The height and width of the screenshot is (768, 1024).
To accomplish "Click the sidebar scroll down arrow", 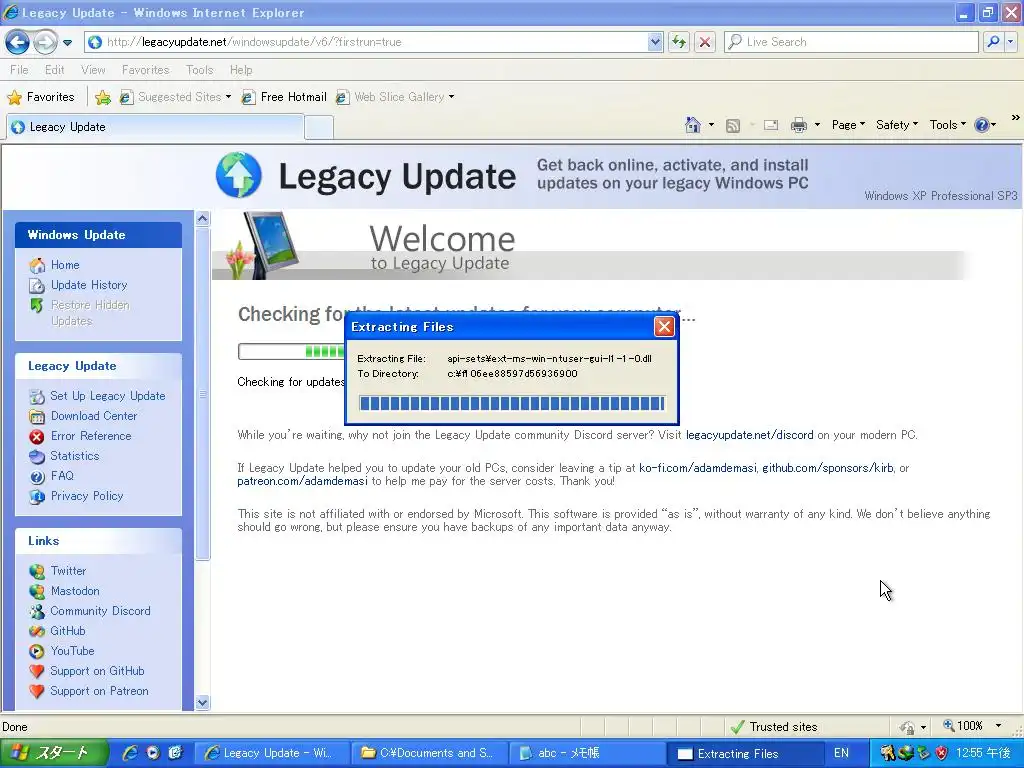I will pyautogui.click(x=202, y=703).
